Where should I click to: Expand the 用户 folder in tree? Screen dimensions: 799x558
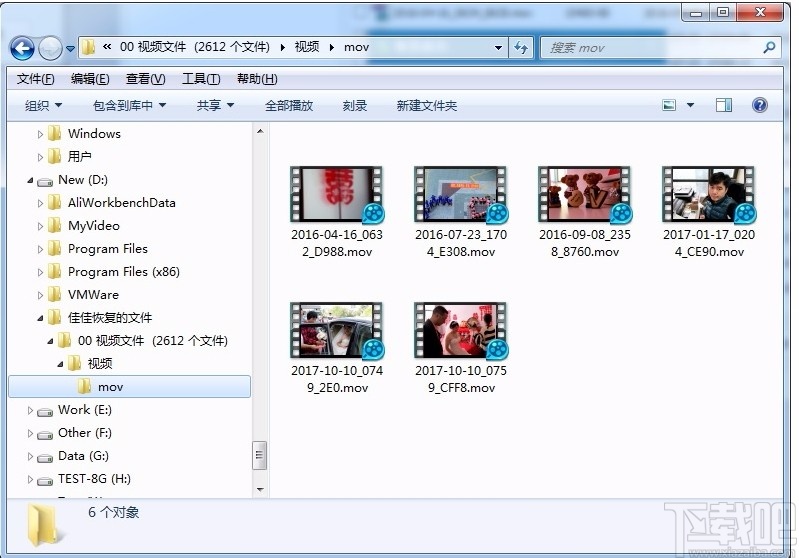click(x=40, y=157)
